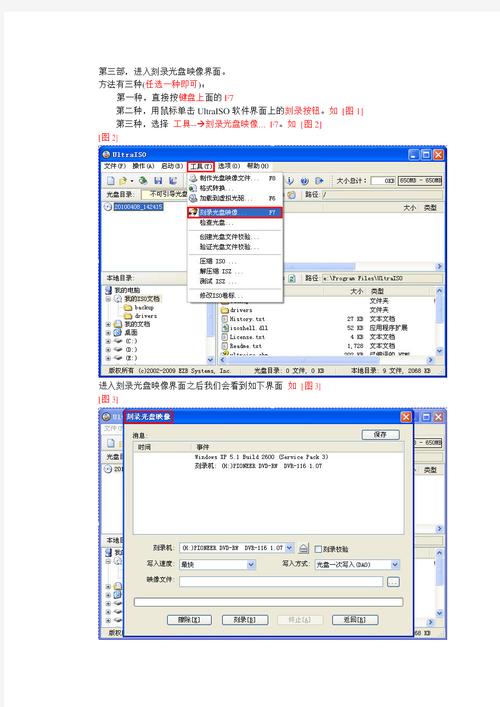Click the 格式转换 menu entry icon
Image resolution: width=500 pixels, height=707 pixels.
click(x=193, y=188)
